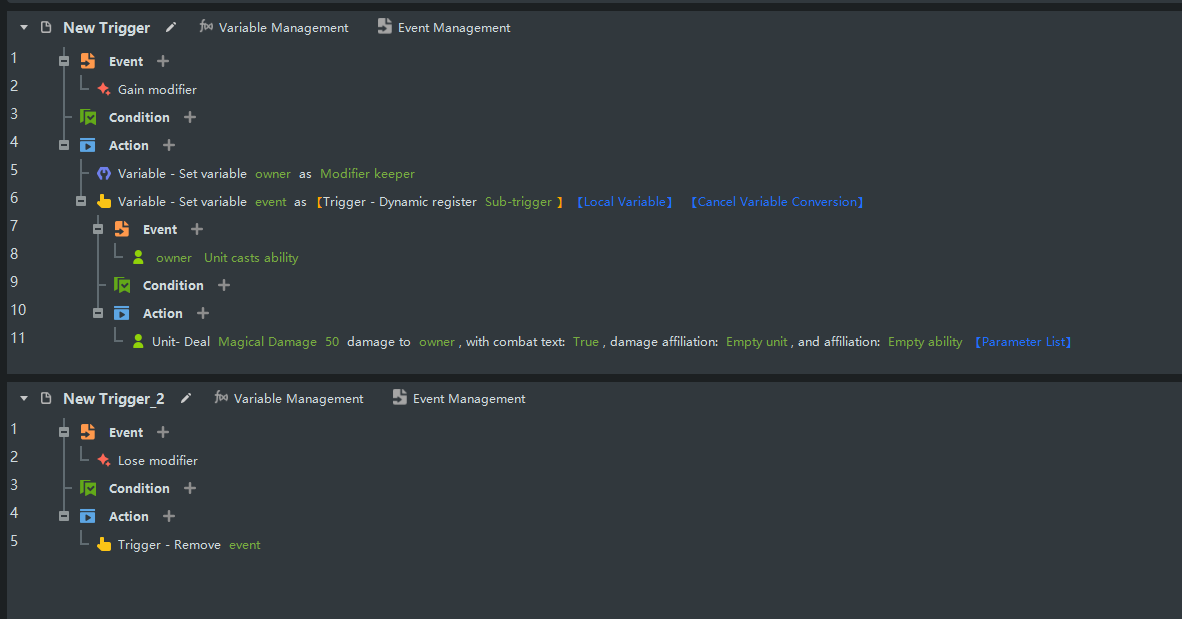This screenshot has width=1182, height=619.
Task: Add an action in New Trigger
Action: (169, 145)
